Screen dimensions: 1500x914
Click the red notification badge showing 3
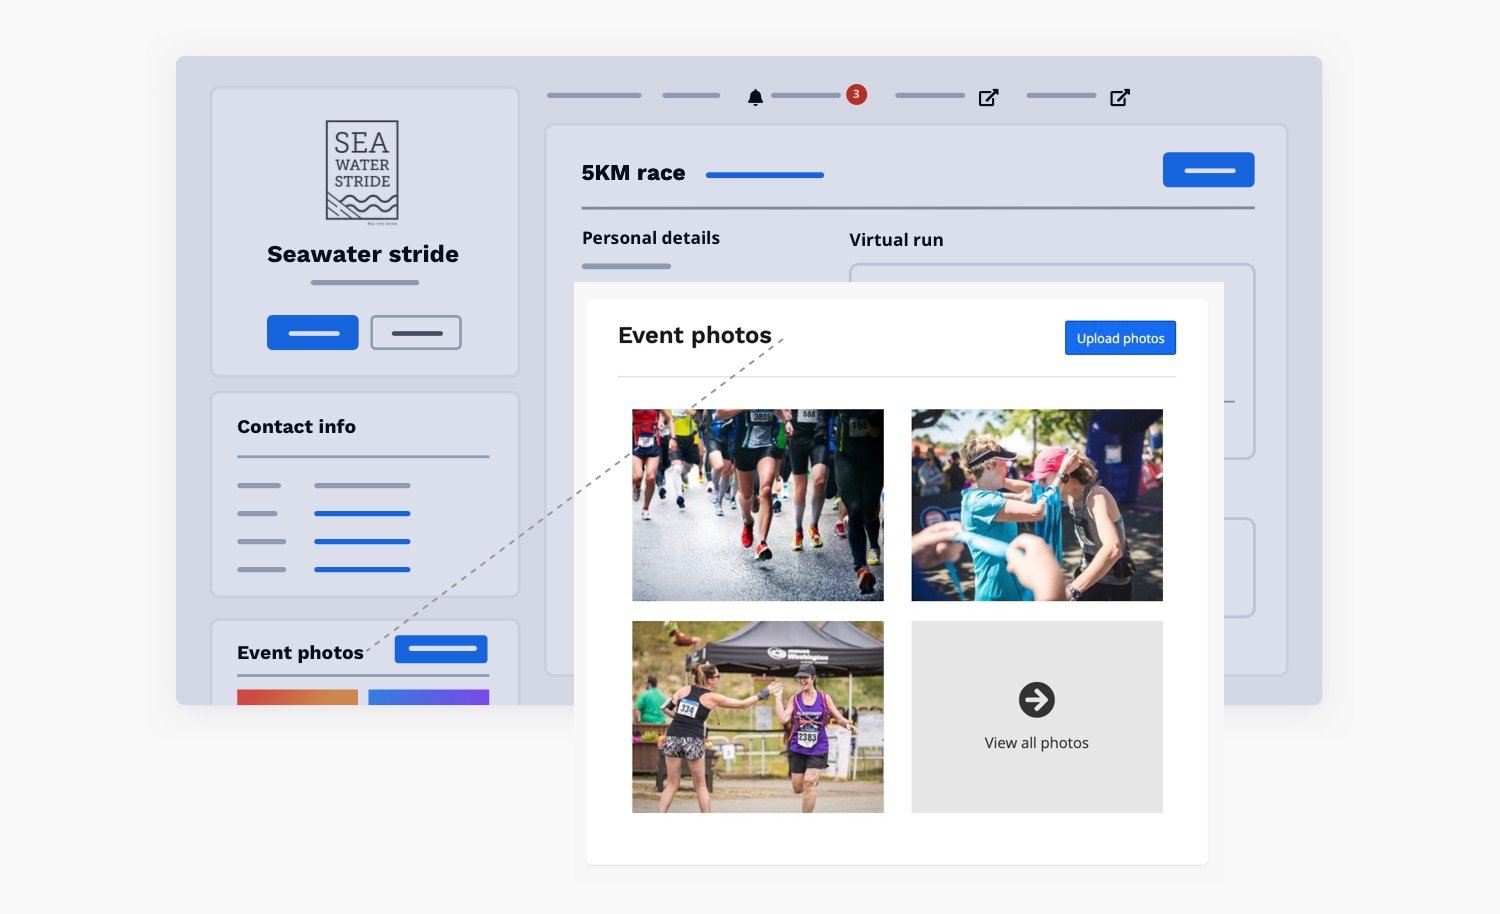pos(856,94)
